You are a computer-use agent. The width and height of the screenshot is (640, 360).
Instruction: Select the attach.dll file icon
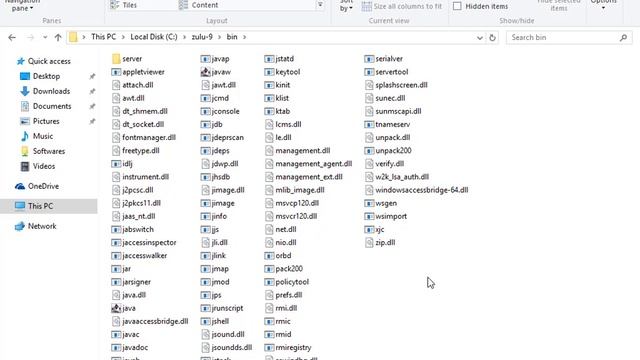tap(116, 85)
